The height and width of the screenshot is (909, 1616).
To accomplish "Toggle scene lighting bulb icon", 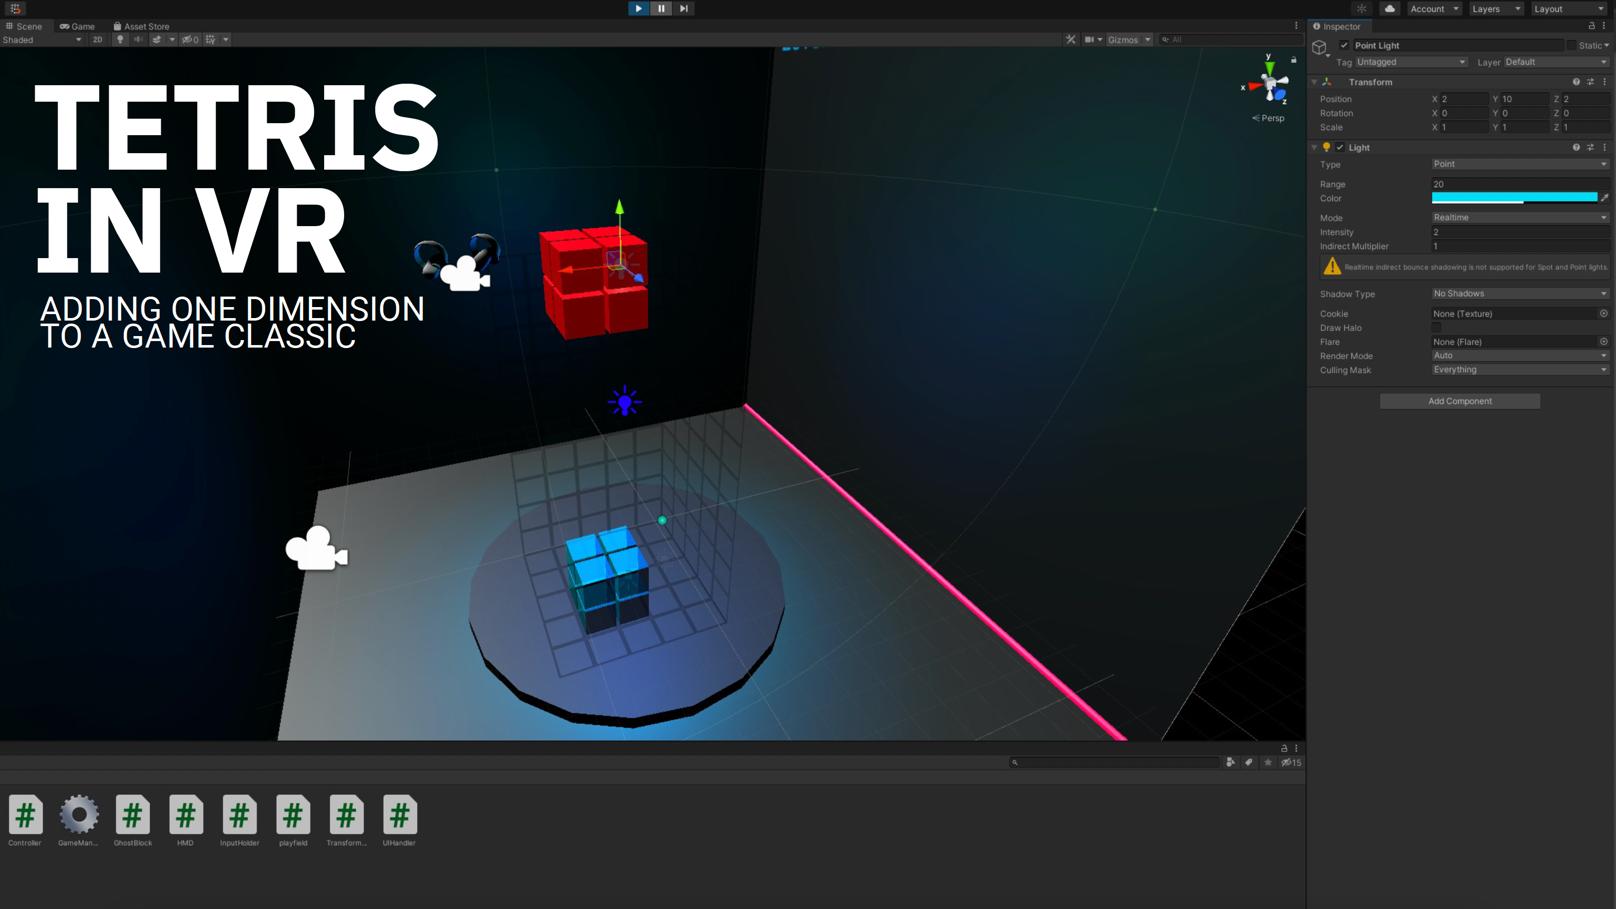I will click(x=120, y=40).
